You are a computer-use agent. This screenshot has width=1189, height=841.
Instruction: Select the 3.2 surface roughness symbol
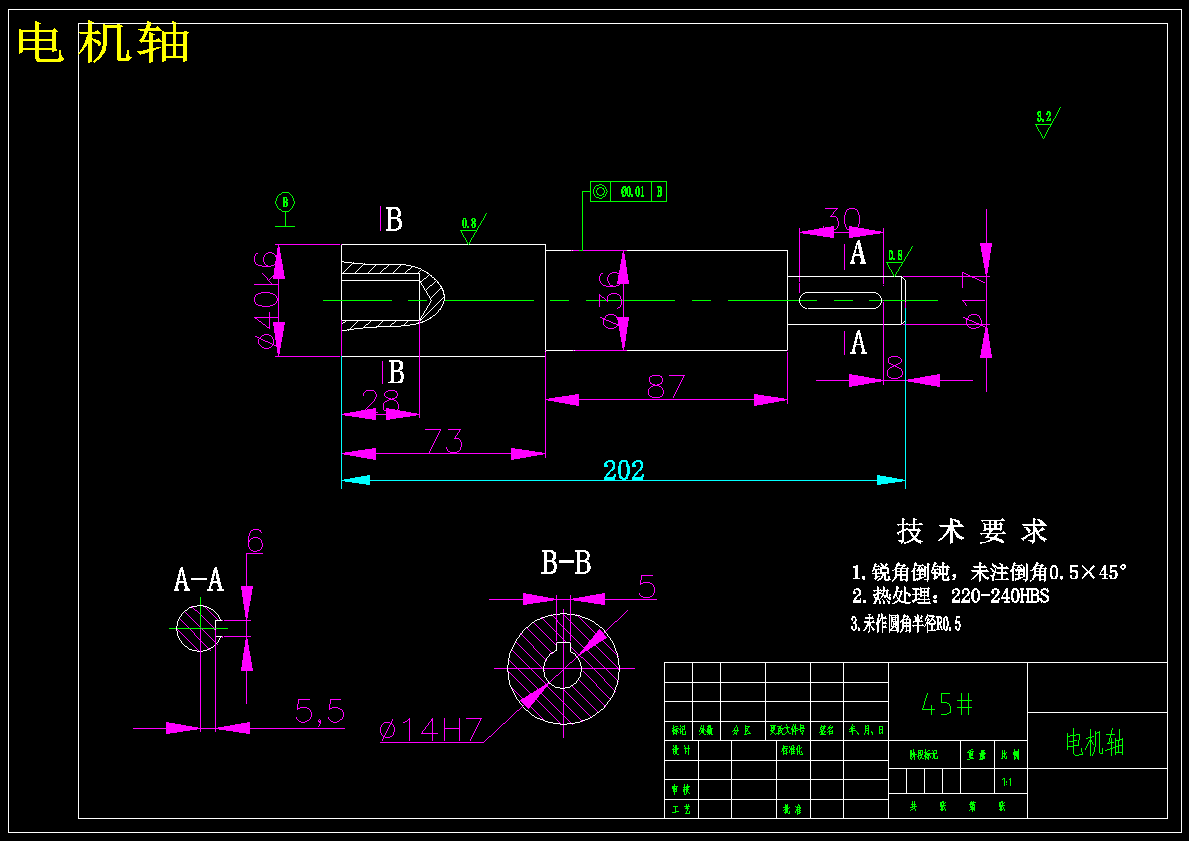(x=1046, y=124)
